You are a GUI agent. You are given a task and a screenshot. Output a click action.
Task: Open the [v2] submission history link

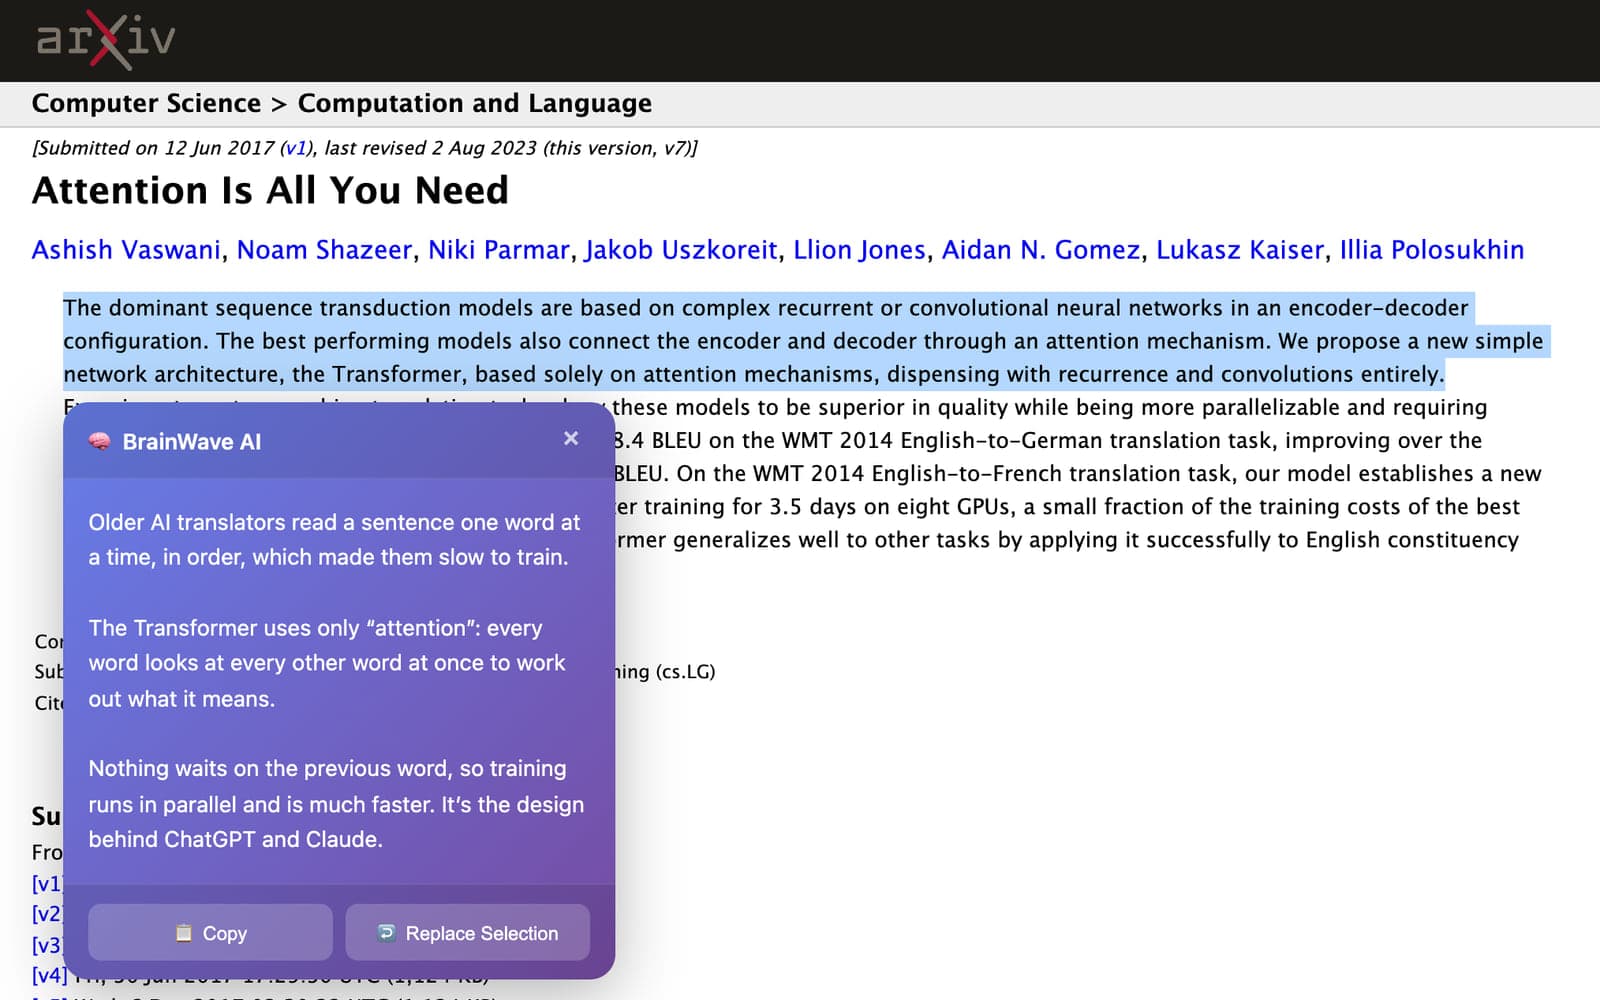coord(47,914)
